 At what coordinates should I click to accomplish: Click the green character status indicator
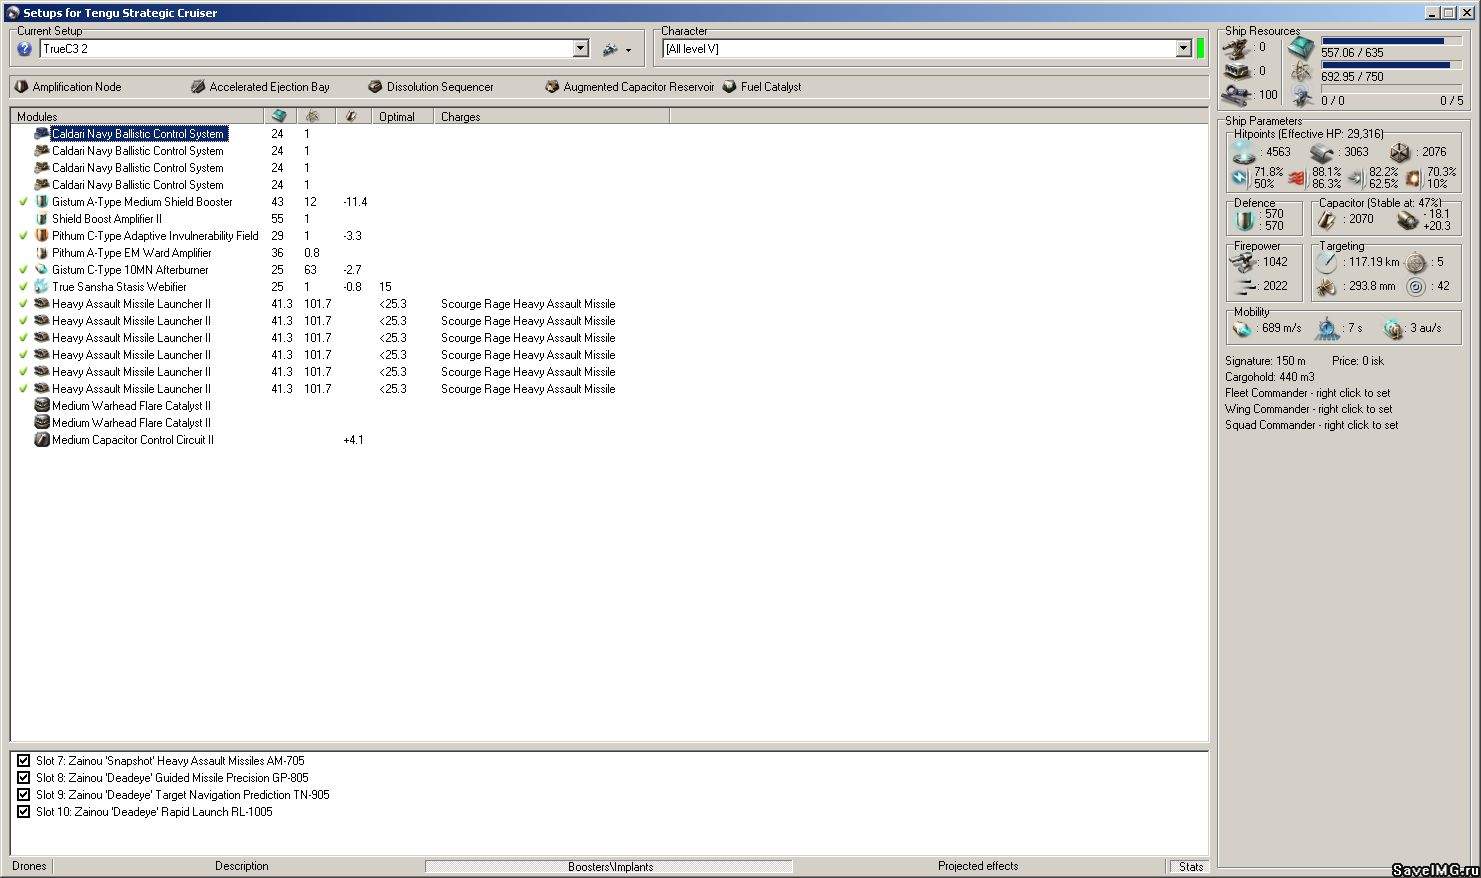click(1200, 48)
